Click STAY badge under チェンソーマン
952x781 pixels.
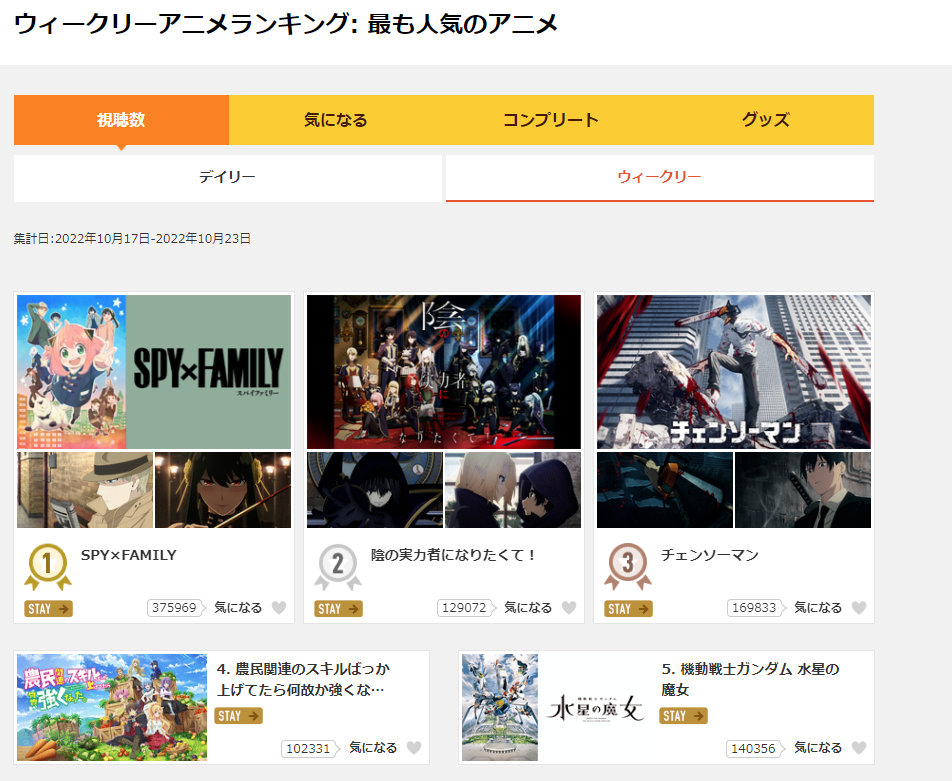tap(628, 609)
